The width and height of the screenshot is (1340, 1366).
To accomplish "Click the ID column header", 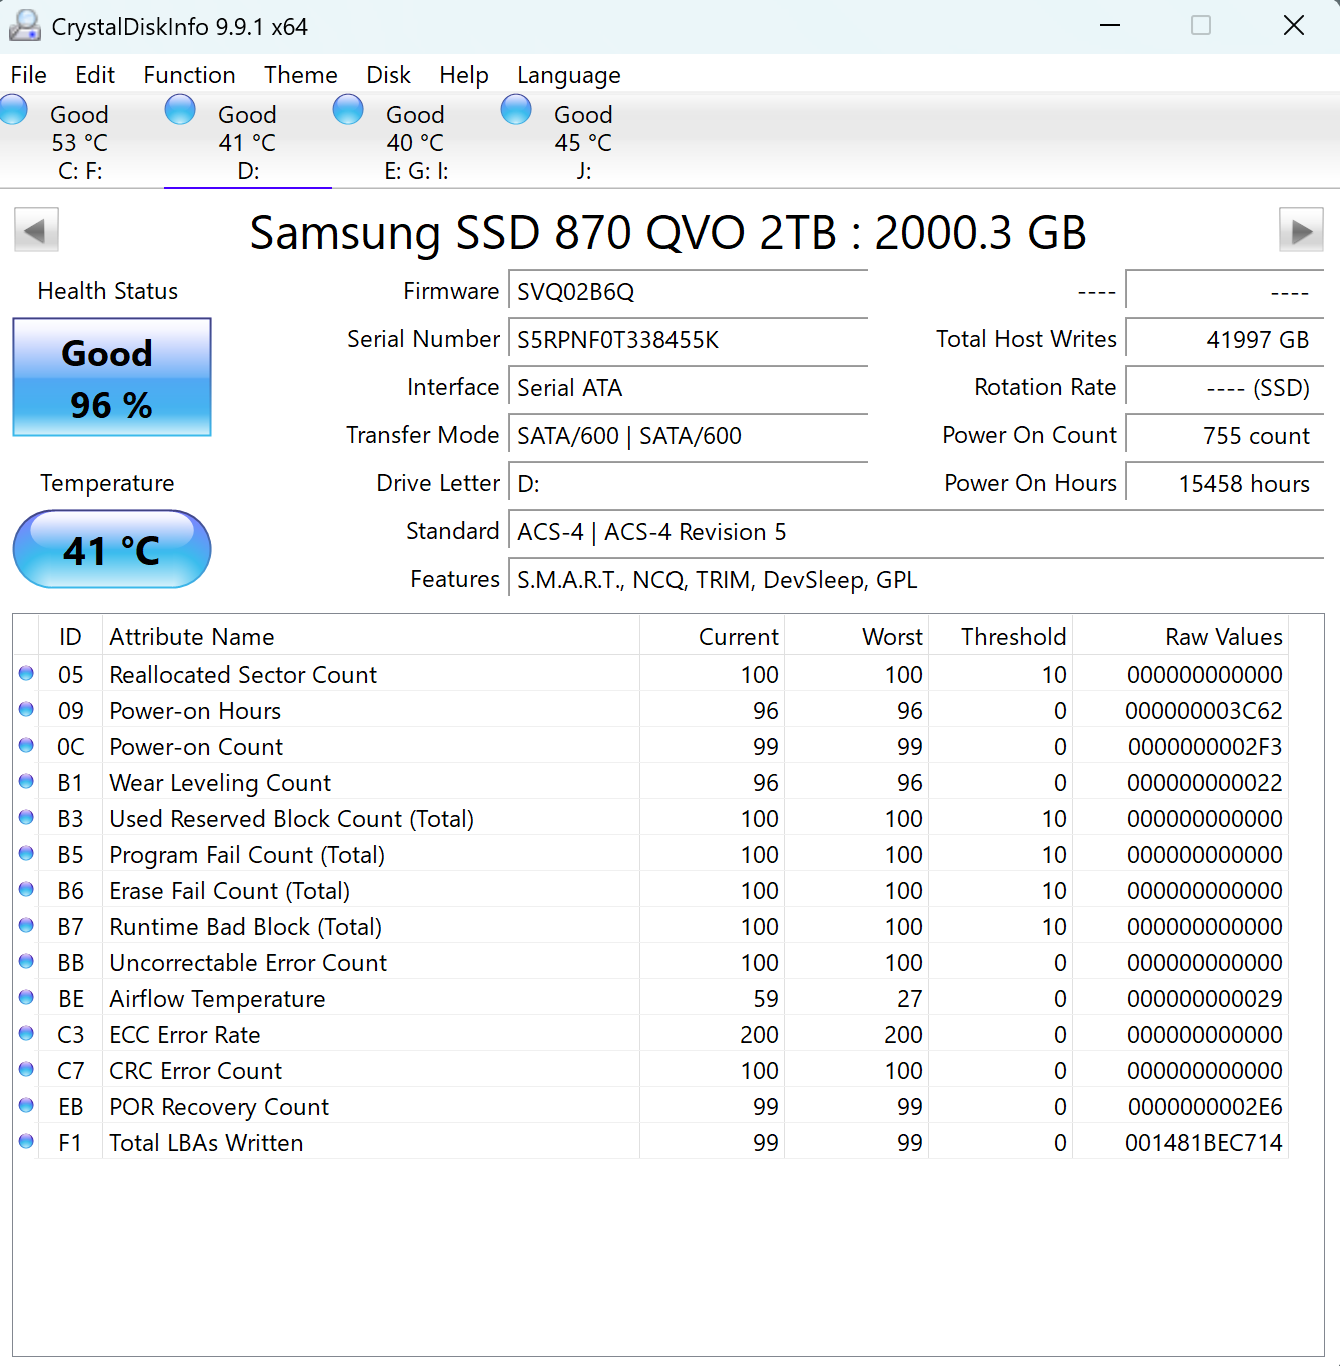I will coord(70,636).
